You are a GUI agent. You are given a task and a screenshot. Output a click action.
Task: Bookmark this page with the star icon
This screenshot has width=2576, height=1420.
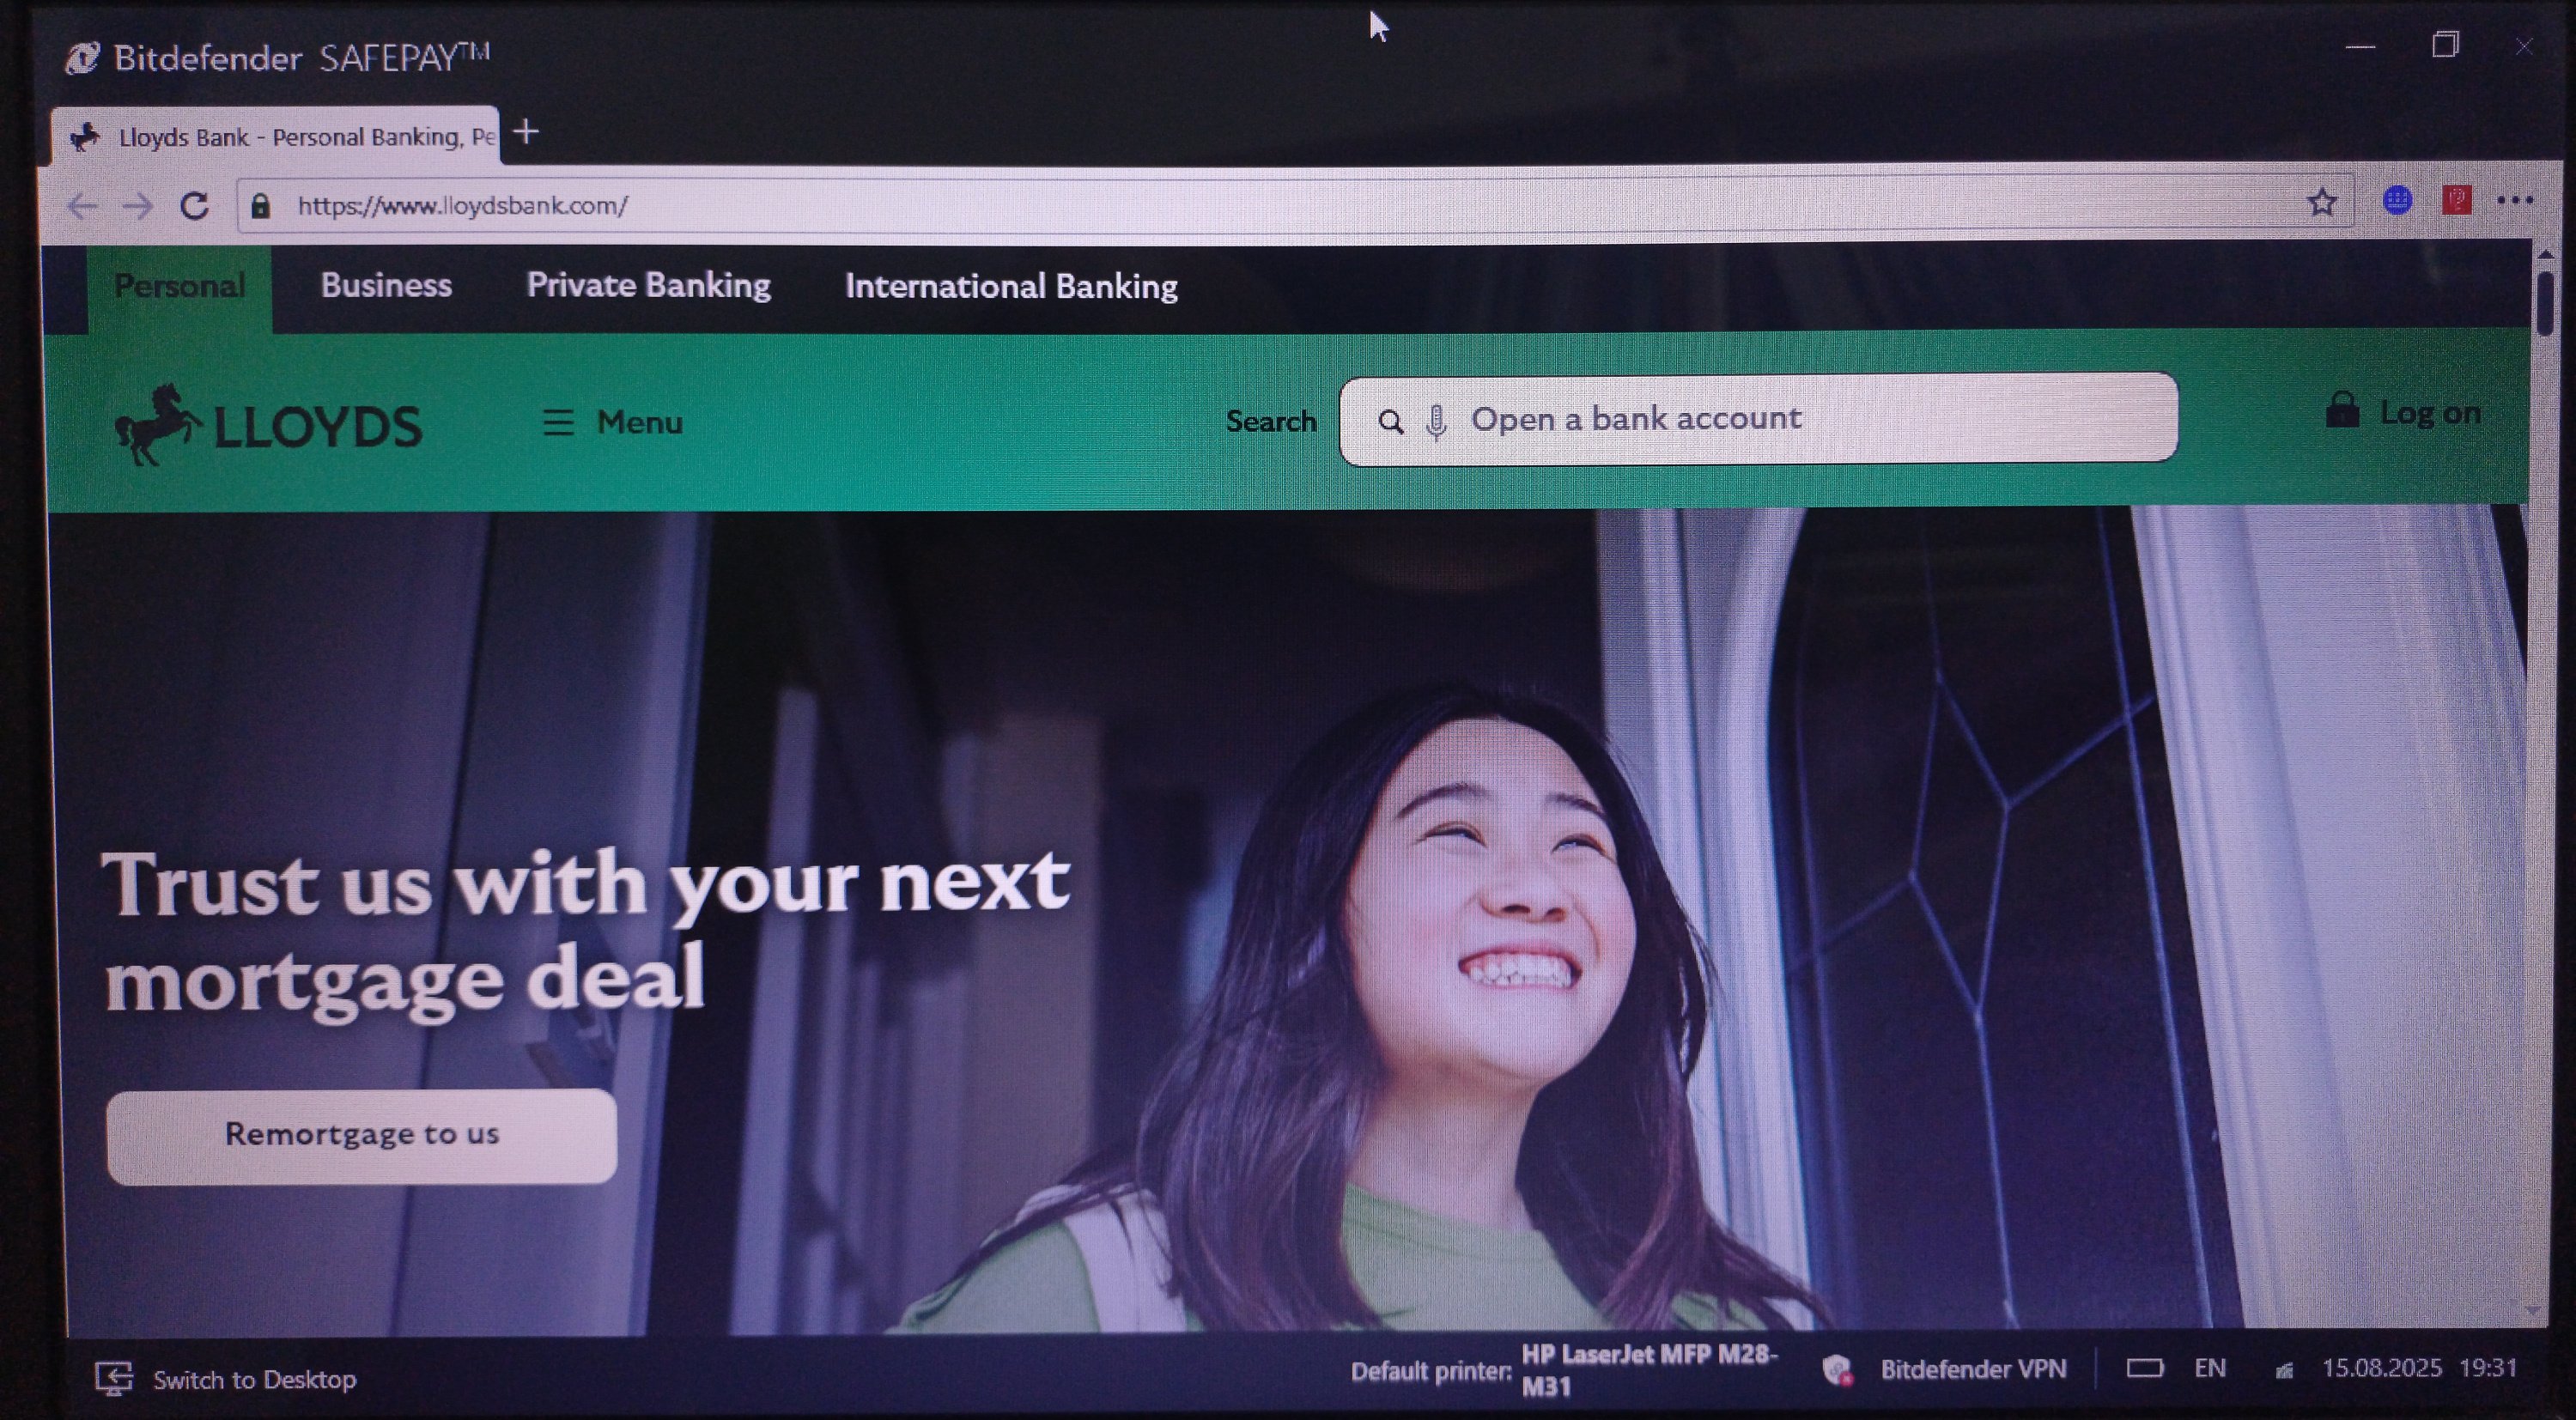click(x=2322, y=203)
